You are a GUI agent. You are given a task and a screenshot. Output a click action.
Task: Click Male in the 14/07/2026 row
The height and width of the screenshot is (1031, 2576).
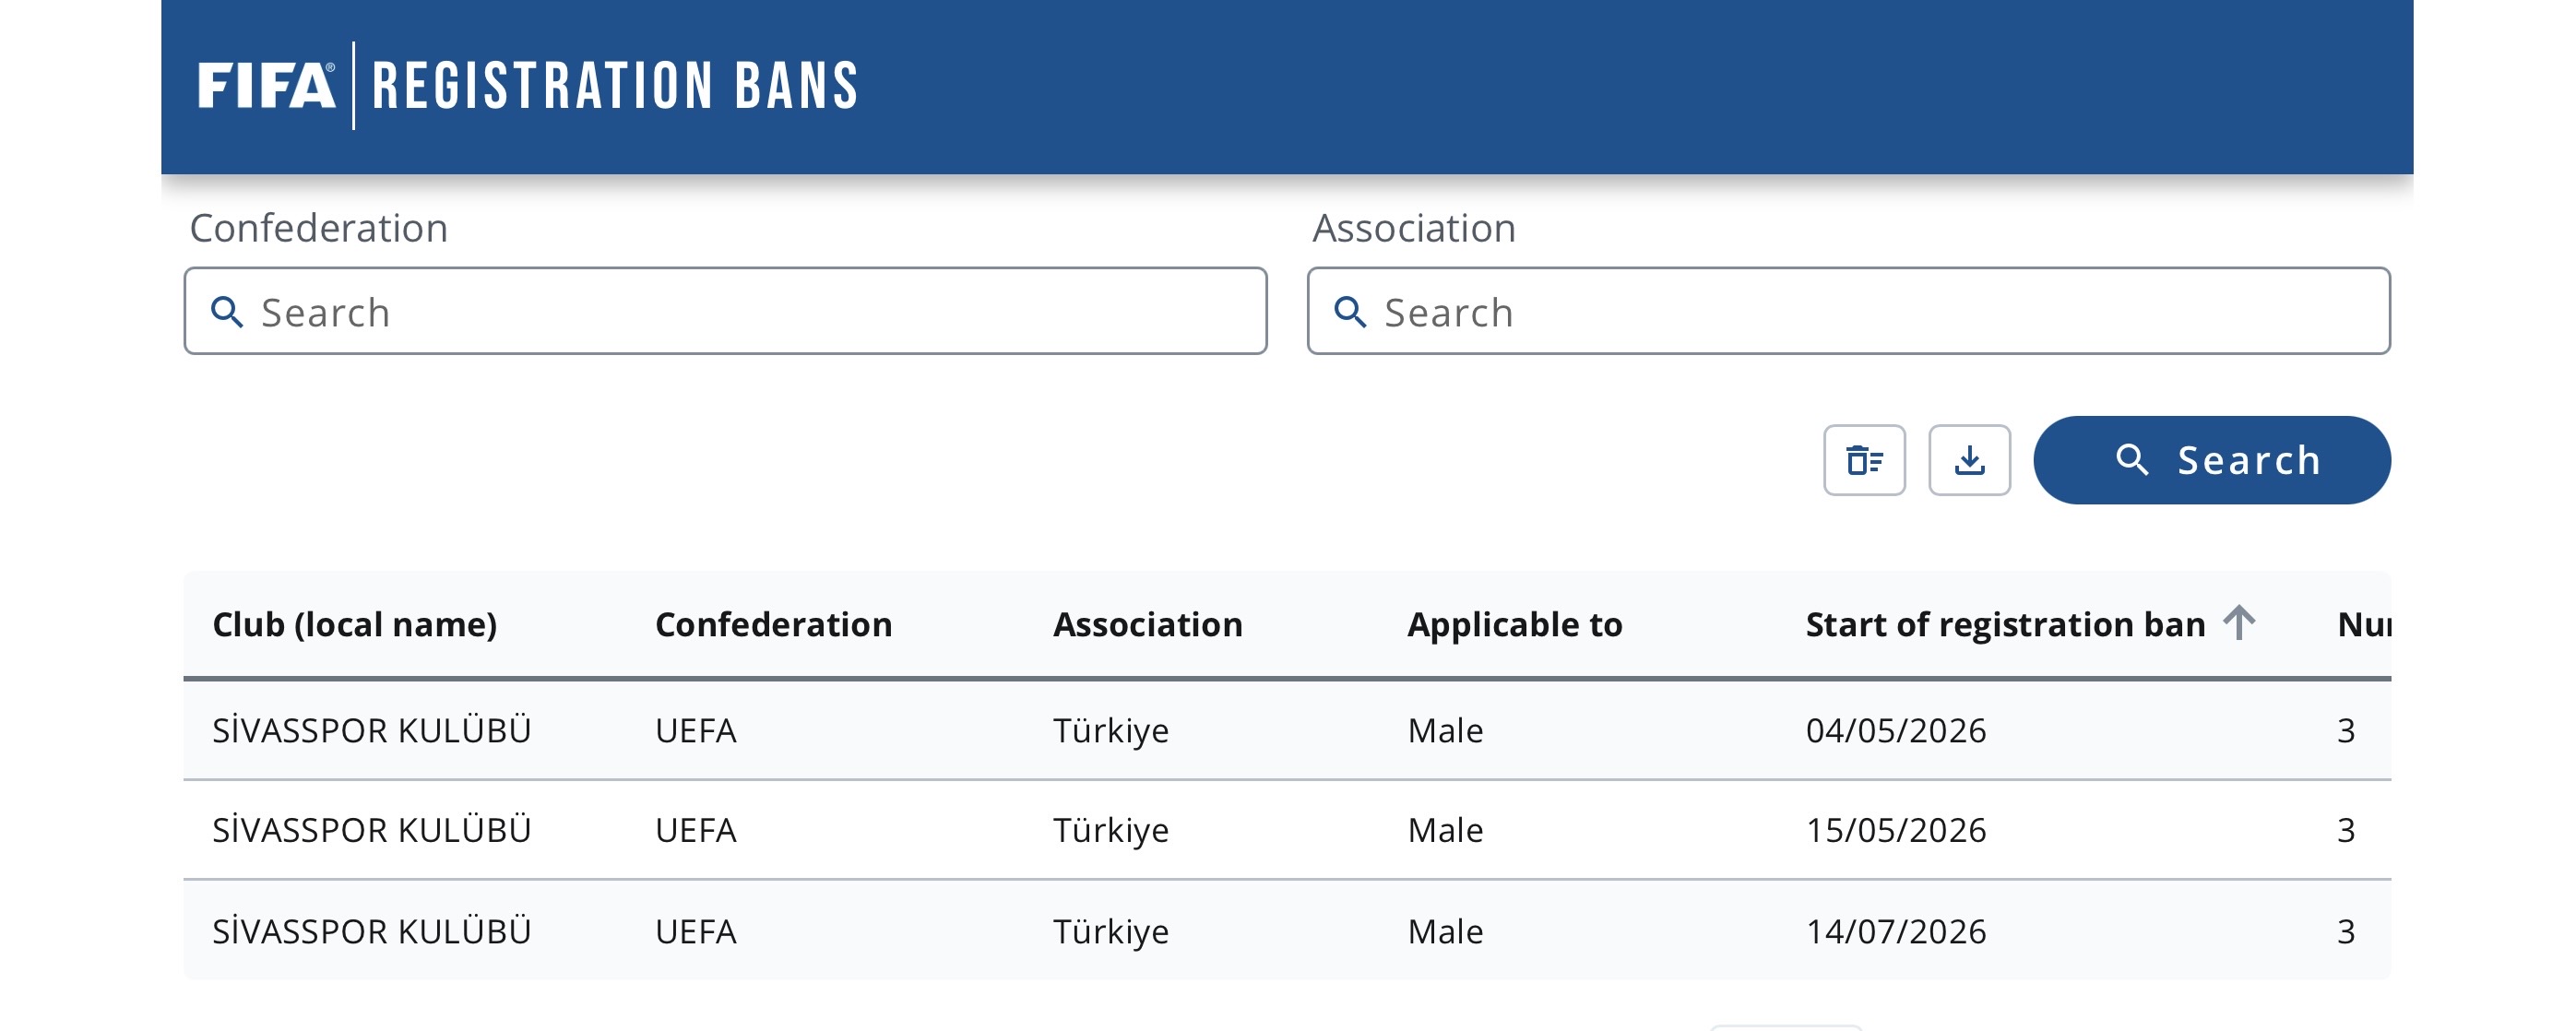(x=1445, y=931)
